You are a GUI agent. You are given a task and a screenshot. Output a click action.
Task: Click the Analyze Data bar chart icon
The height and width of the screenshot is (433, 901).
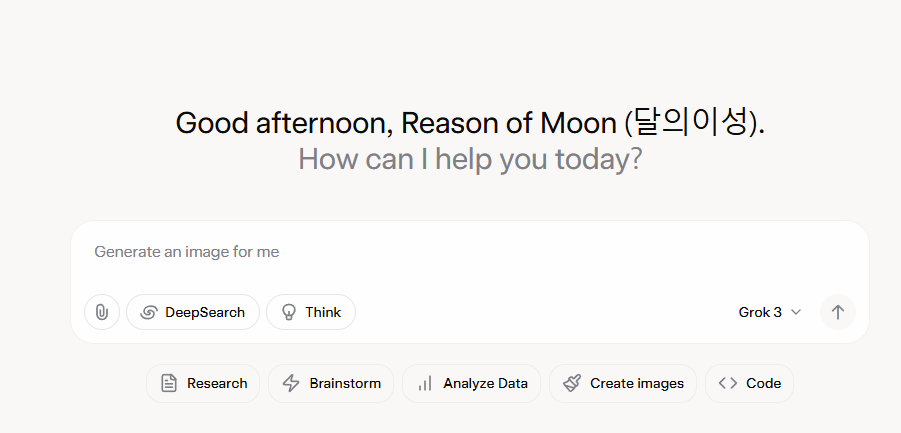(425, 384)
